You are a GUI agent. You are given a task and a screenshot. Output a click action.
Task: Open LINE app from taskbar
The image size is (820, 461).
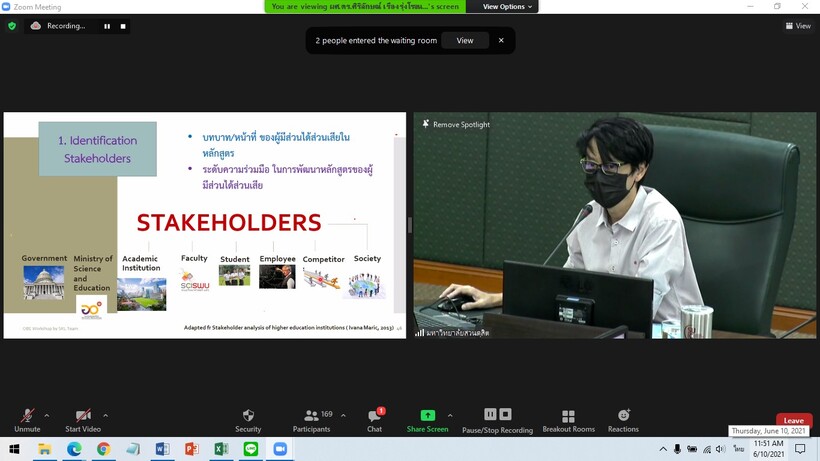click(x=250, y=449)
